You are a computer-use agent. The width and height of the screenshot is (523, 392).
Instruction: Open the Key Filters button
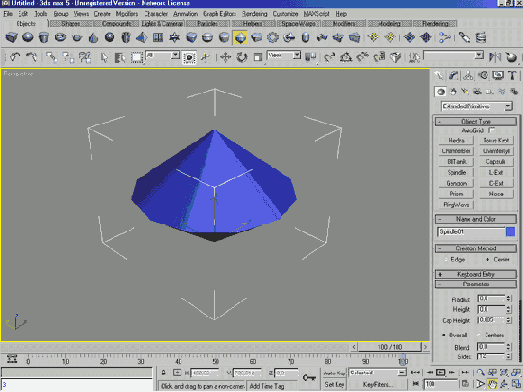377,384
